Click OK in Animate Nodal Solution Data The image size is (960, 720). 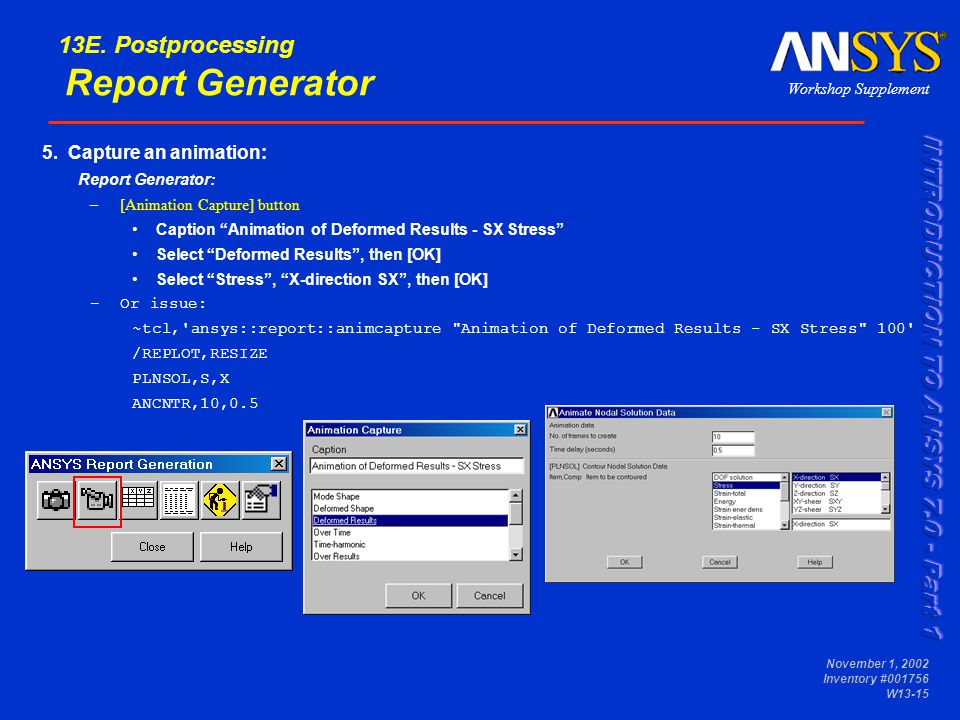tap(624, 562)
